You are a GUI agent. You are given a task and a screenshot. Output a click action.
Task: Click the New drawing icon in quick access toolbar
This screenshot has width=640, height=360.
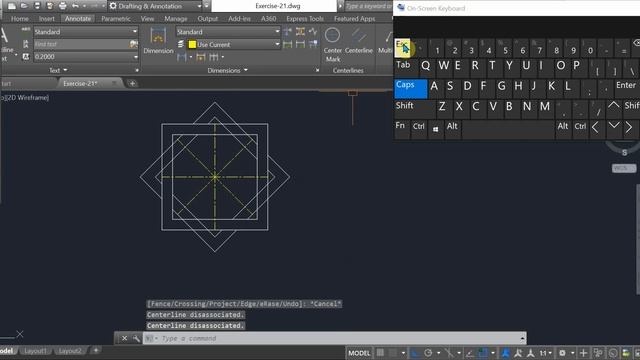coord(11,6)
